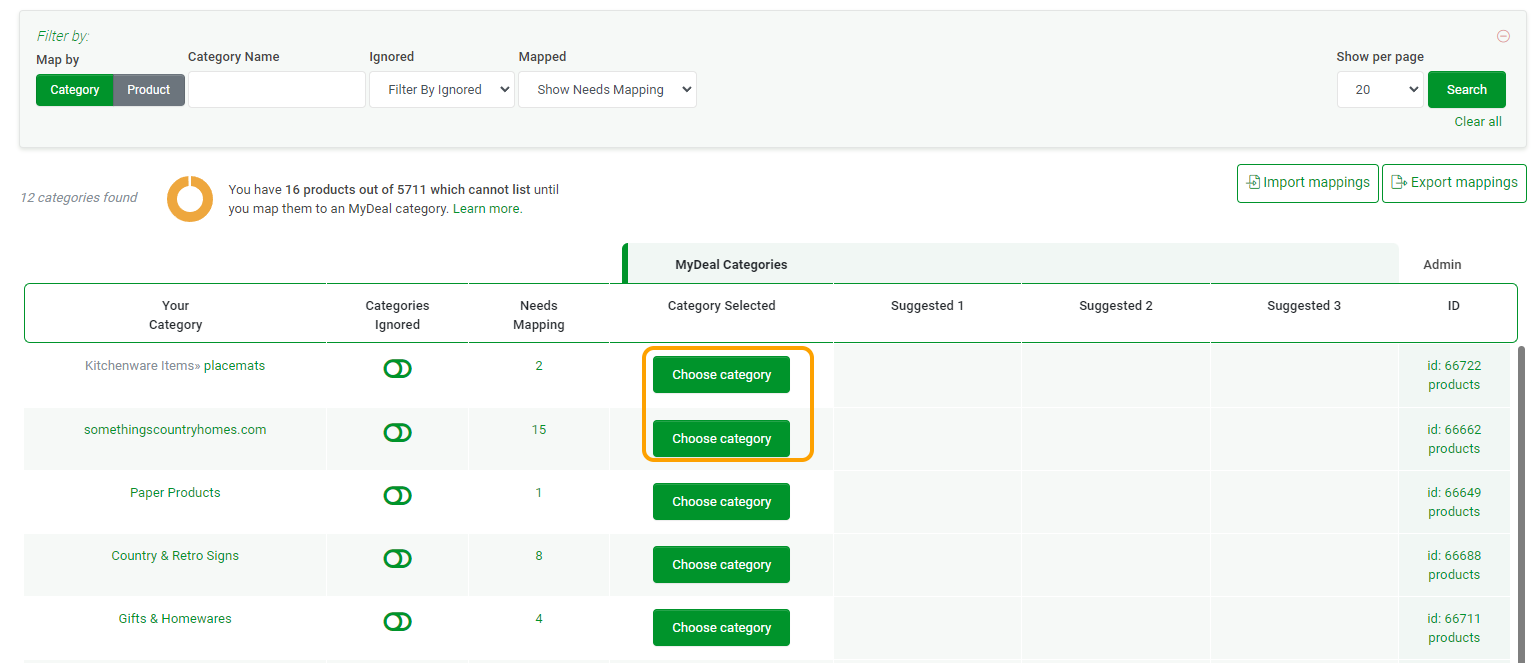
Task: Click the Category Selected column header
Action: click(721, 306)
